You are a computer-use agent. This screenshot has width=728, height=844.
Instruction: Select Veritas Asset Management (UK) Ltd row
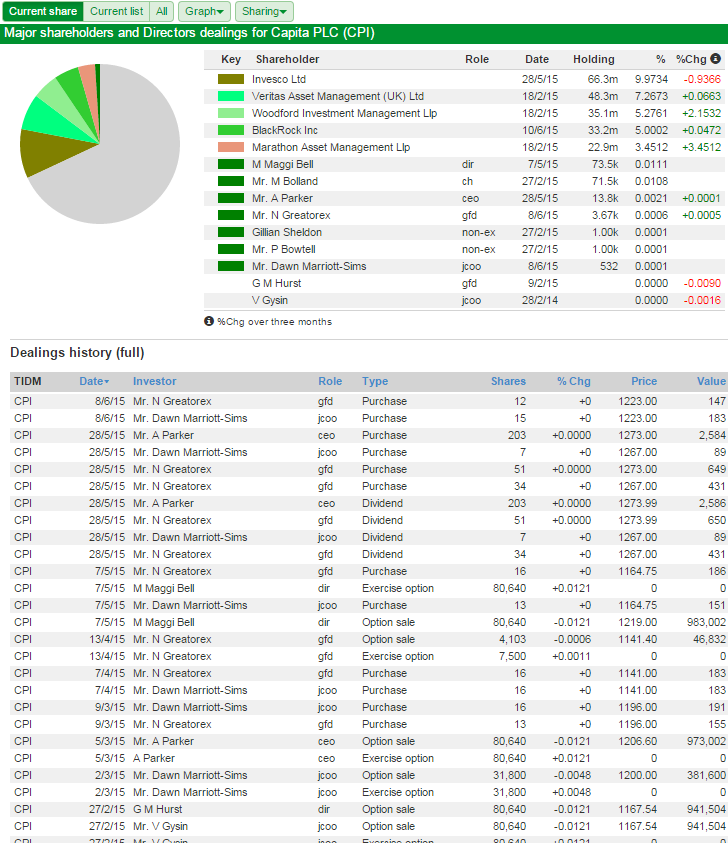click(x=464, y=96)
